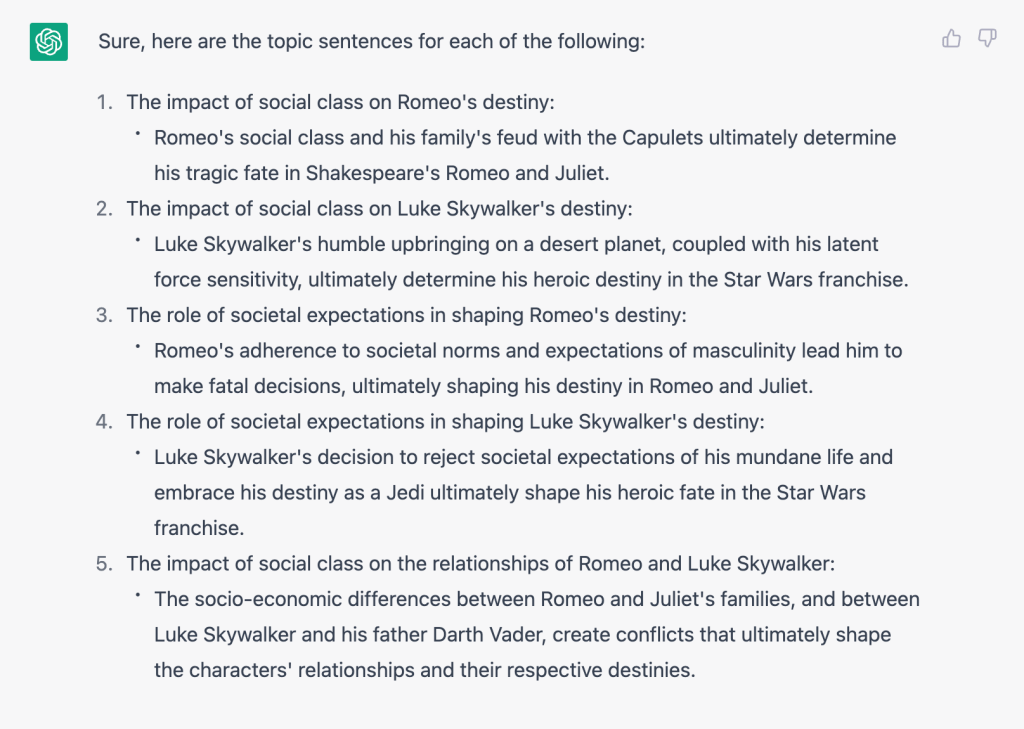This screenshot has height=729, width=1024.
Task: Click the line starting 'make fatal decisions'
Action: click(x=483, y=386)
